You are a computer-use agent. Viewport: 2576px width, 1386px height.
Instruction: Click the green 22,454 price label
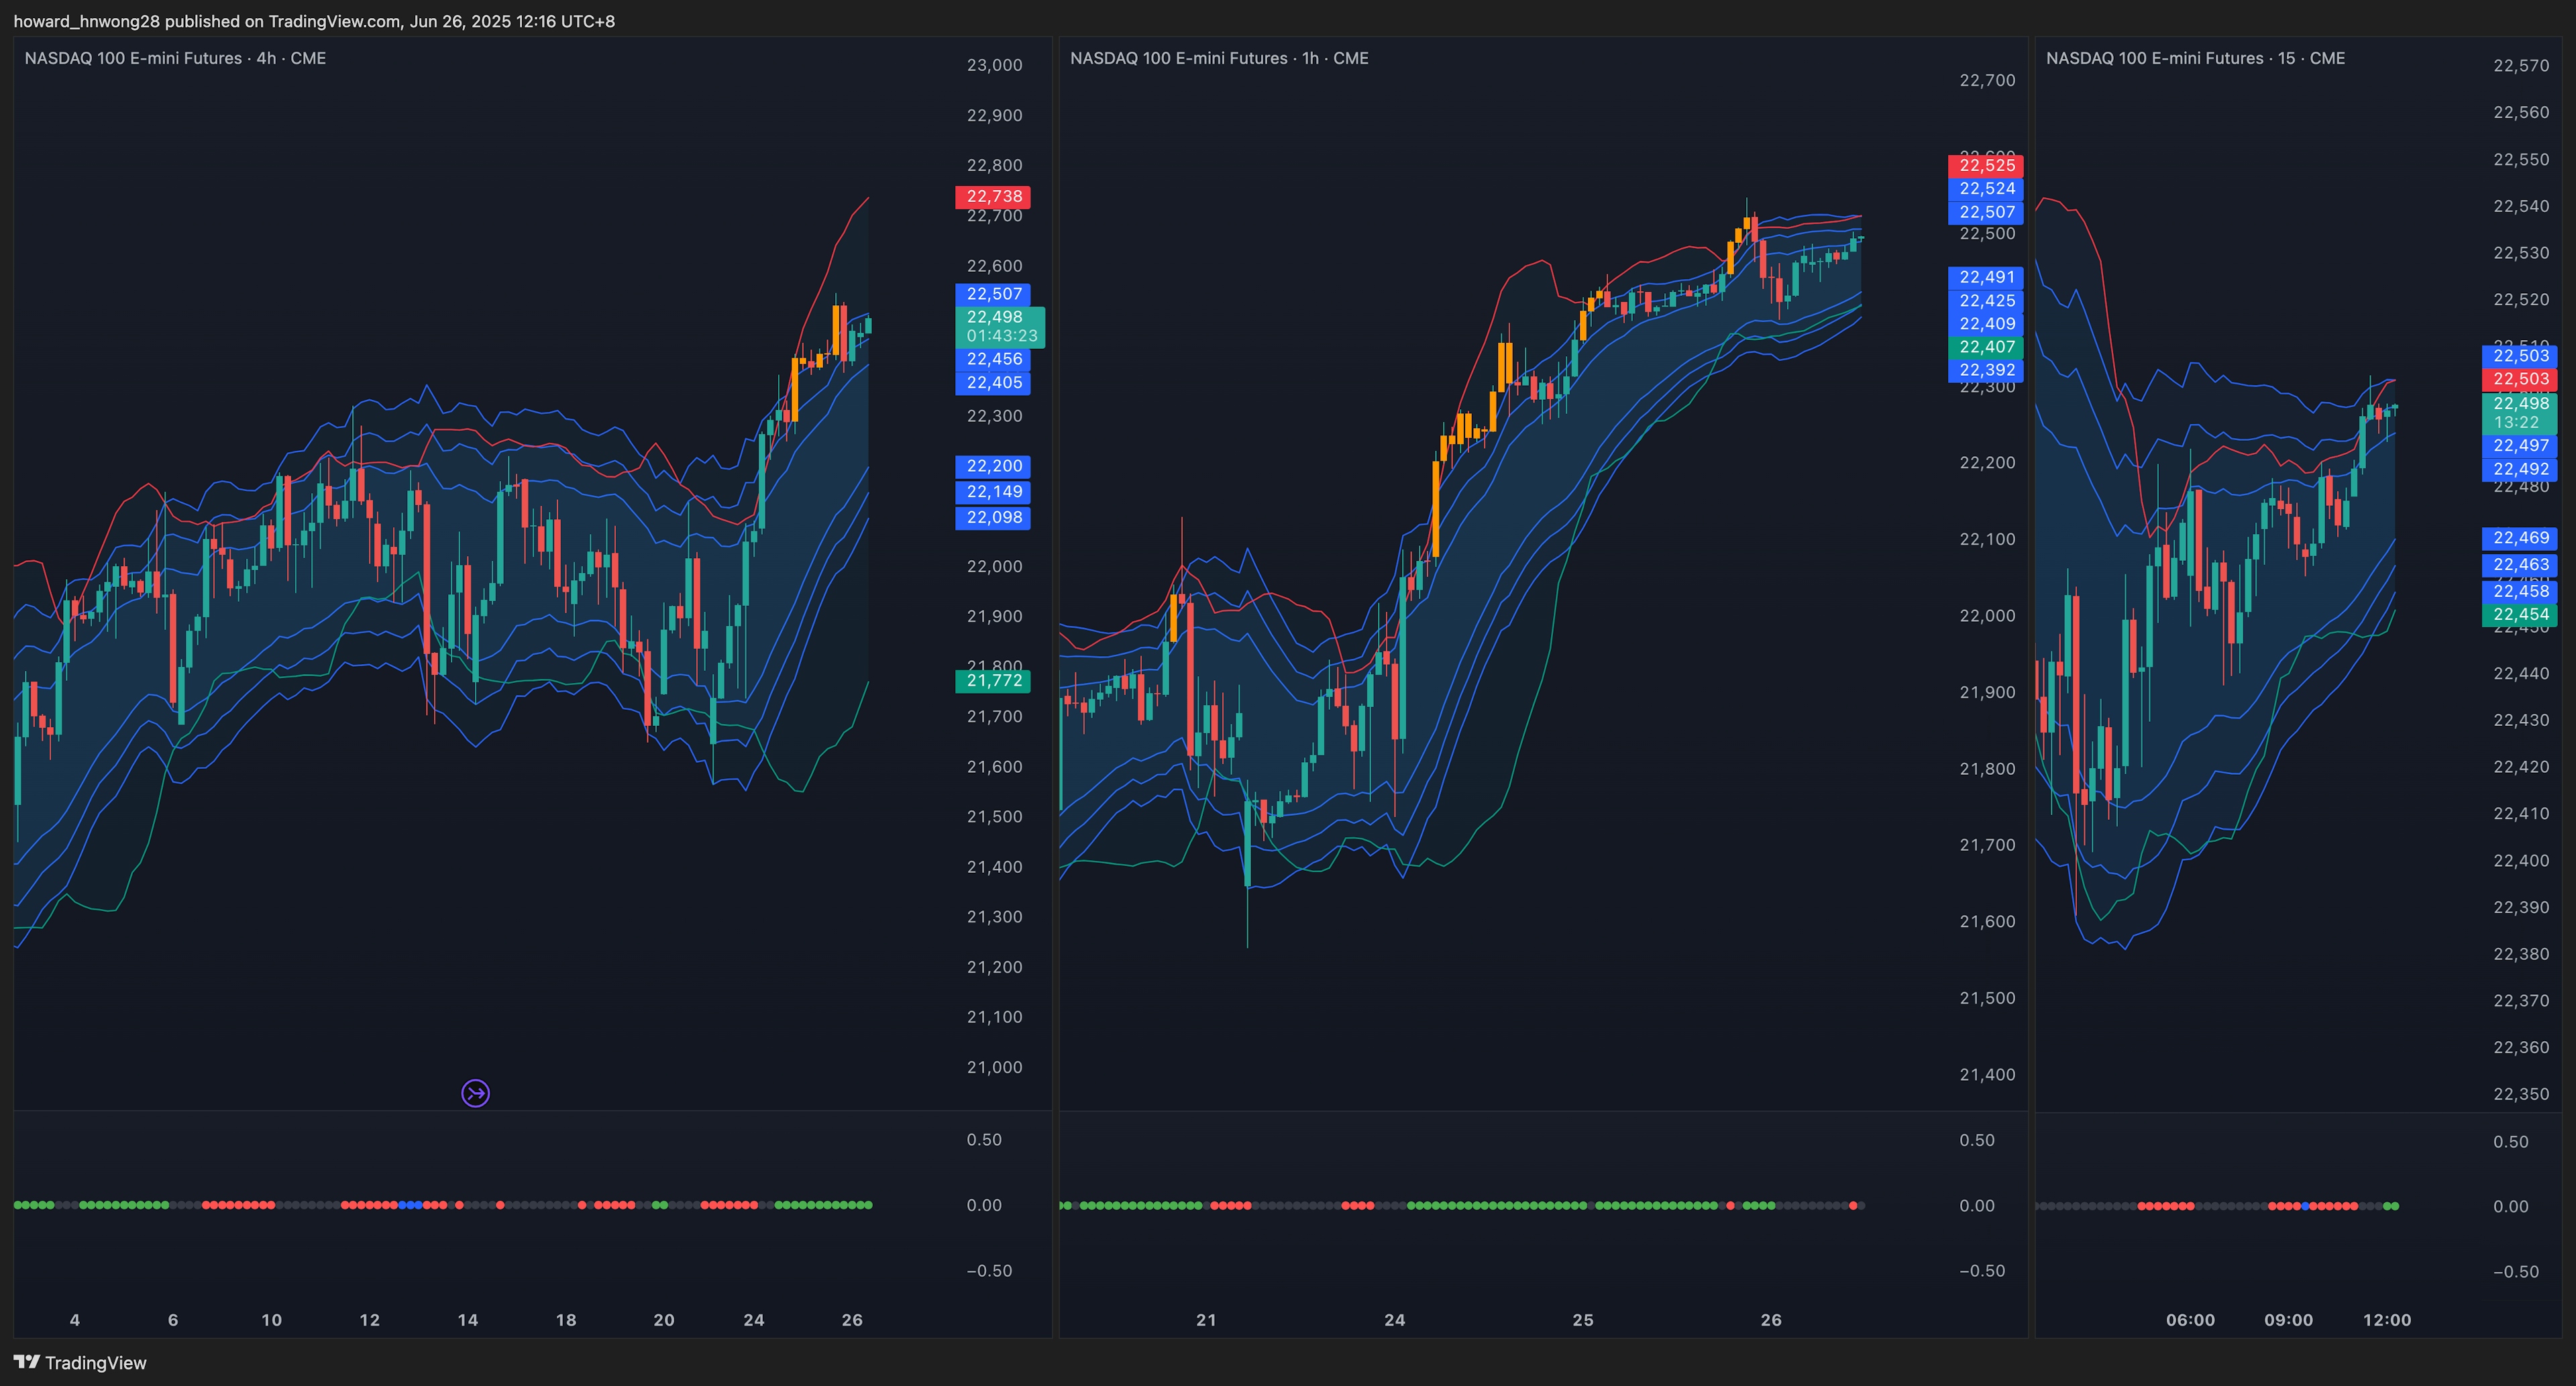(x=2520, y=614)
